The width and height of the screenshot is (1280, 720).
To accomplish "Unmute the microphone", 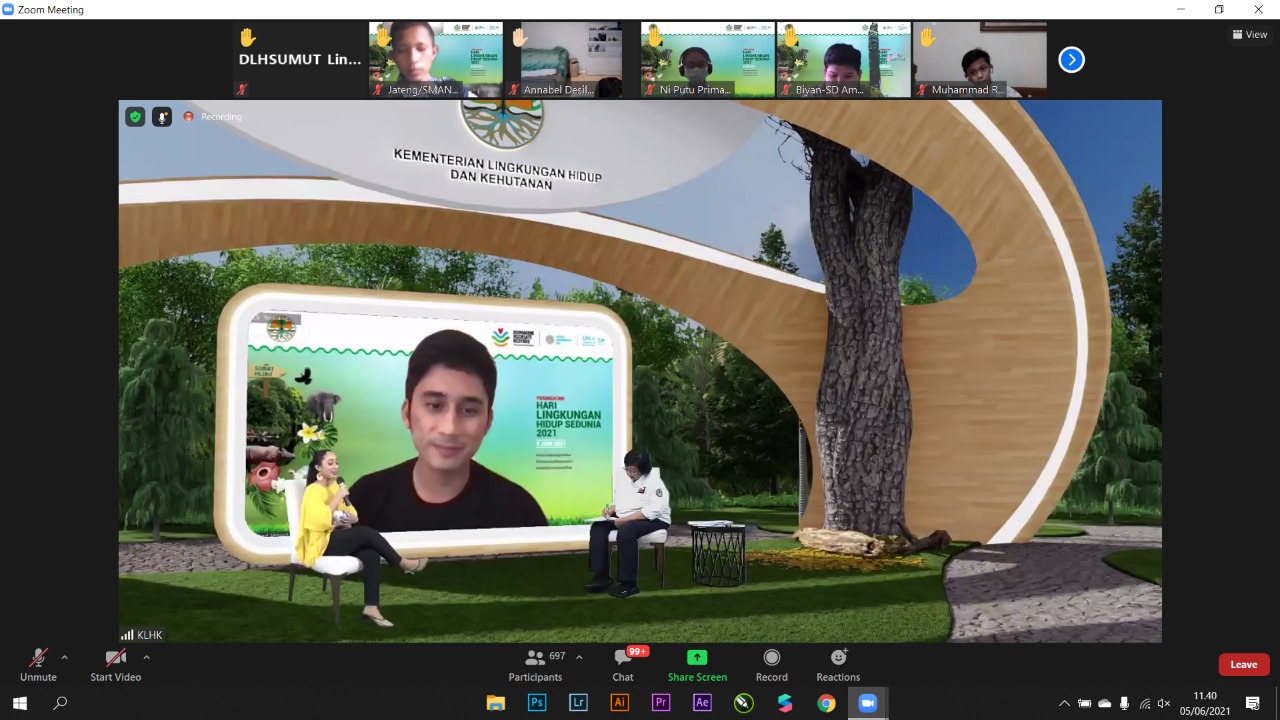I will click(38, 665).
